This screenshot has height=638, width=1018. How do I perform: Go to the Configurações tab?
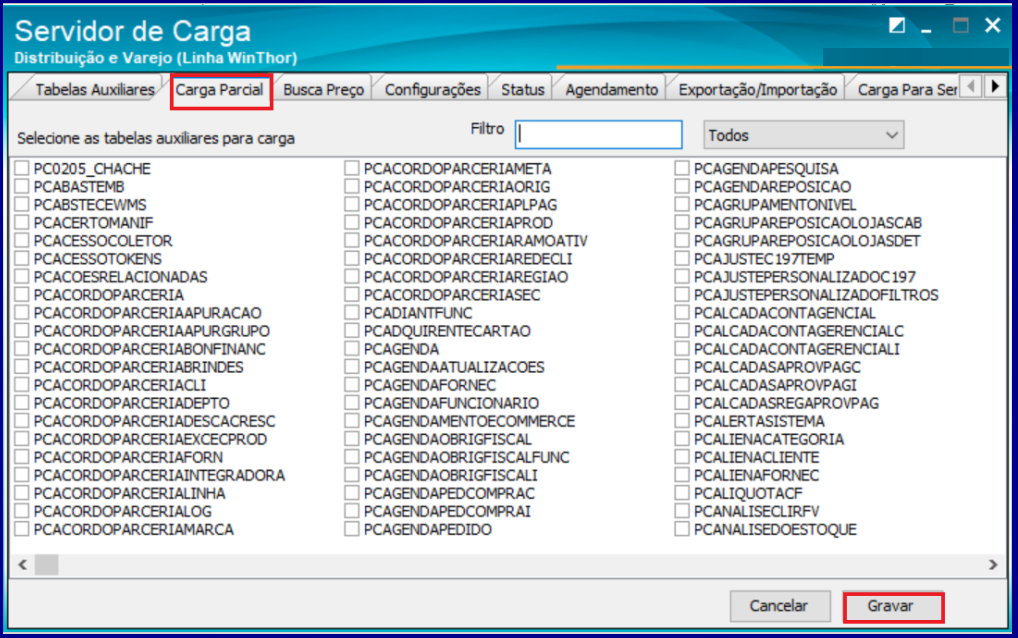click(432, 90)
